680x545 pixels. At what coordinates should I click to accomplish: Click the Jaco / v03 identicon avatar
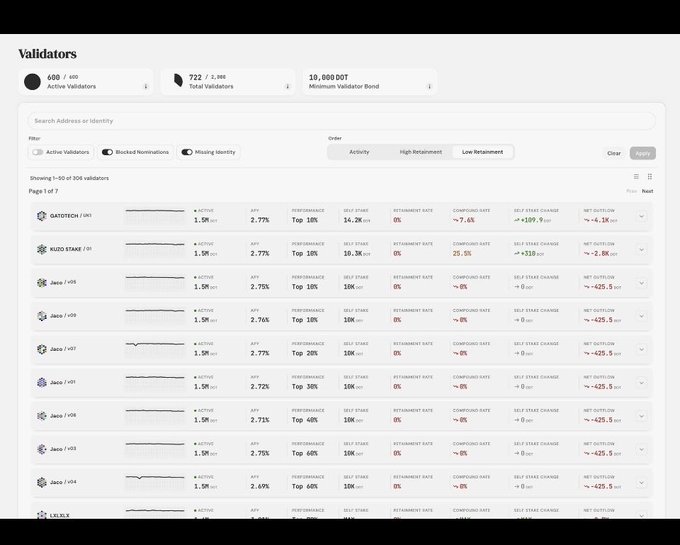tap(42, 449)
